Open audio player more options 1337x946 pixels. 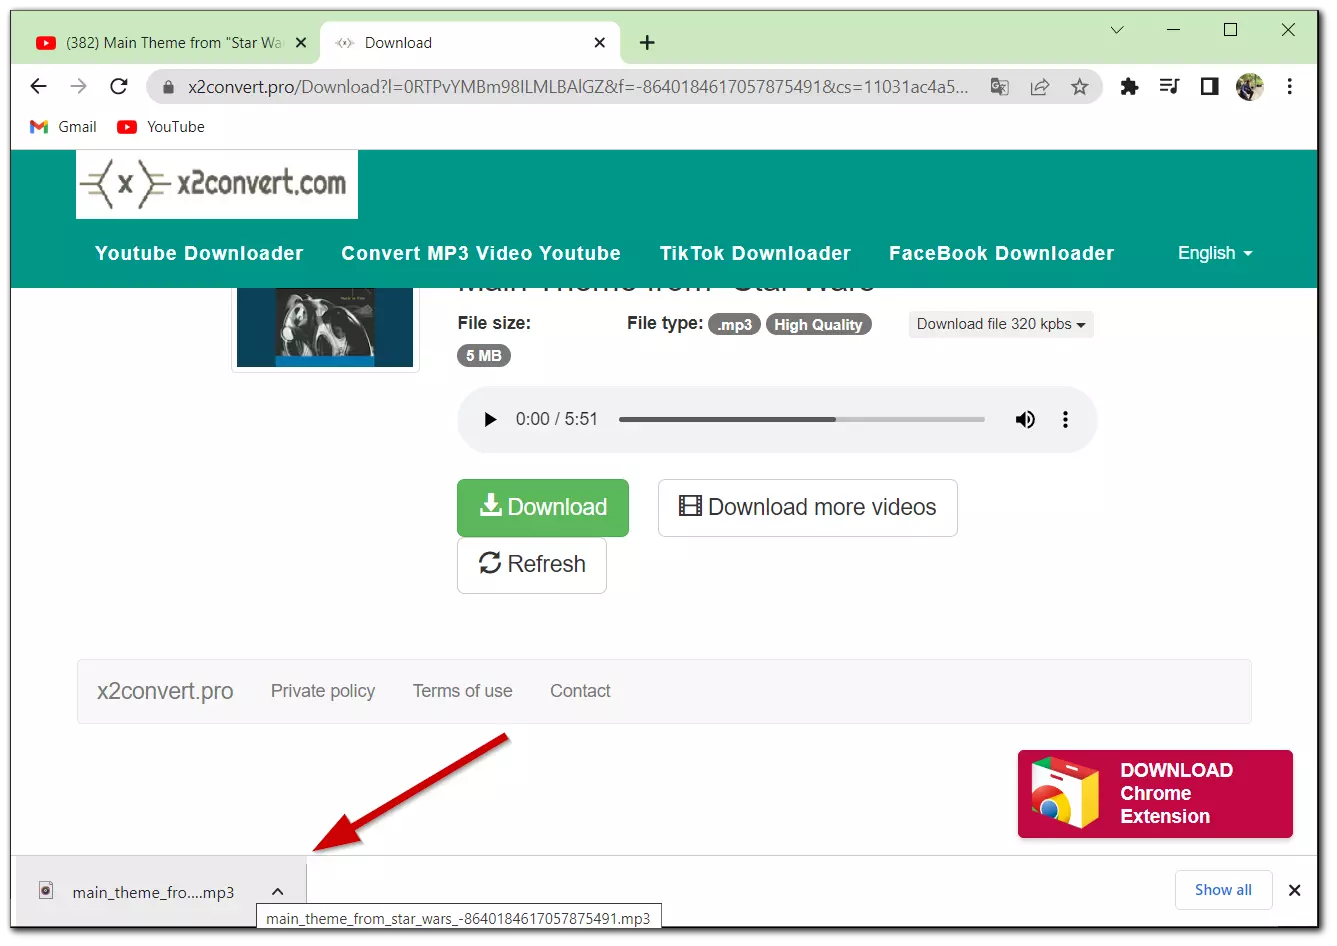click(1065, 419)
